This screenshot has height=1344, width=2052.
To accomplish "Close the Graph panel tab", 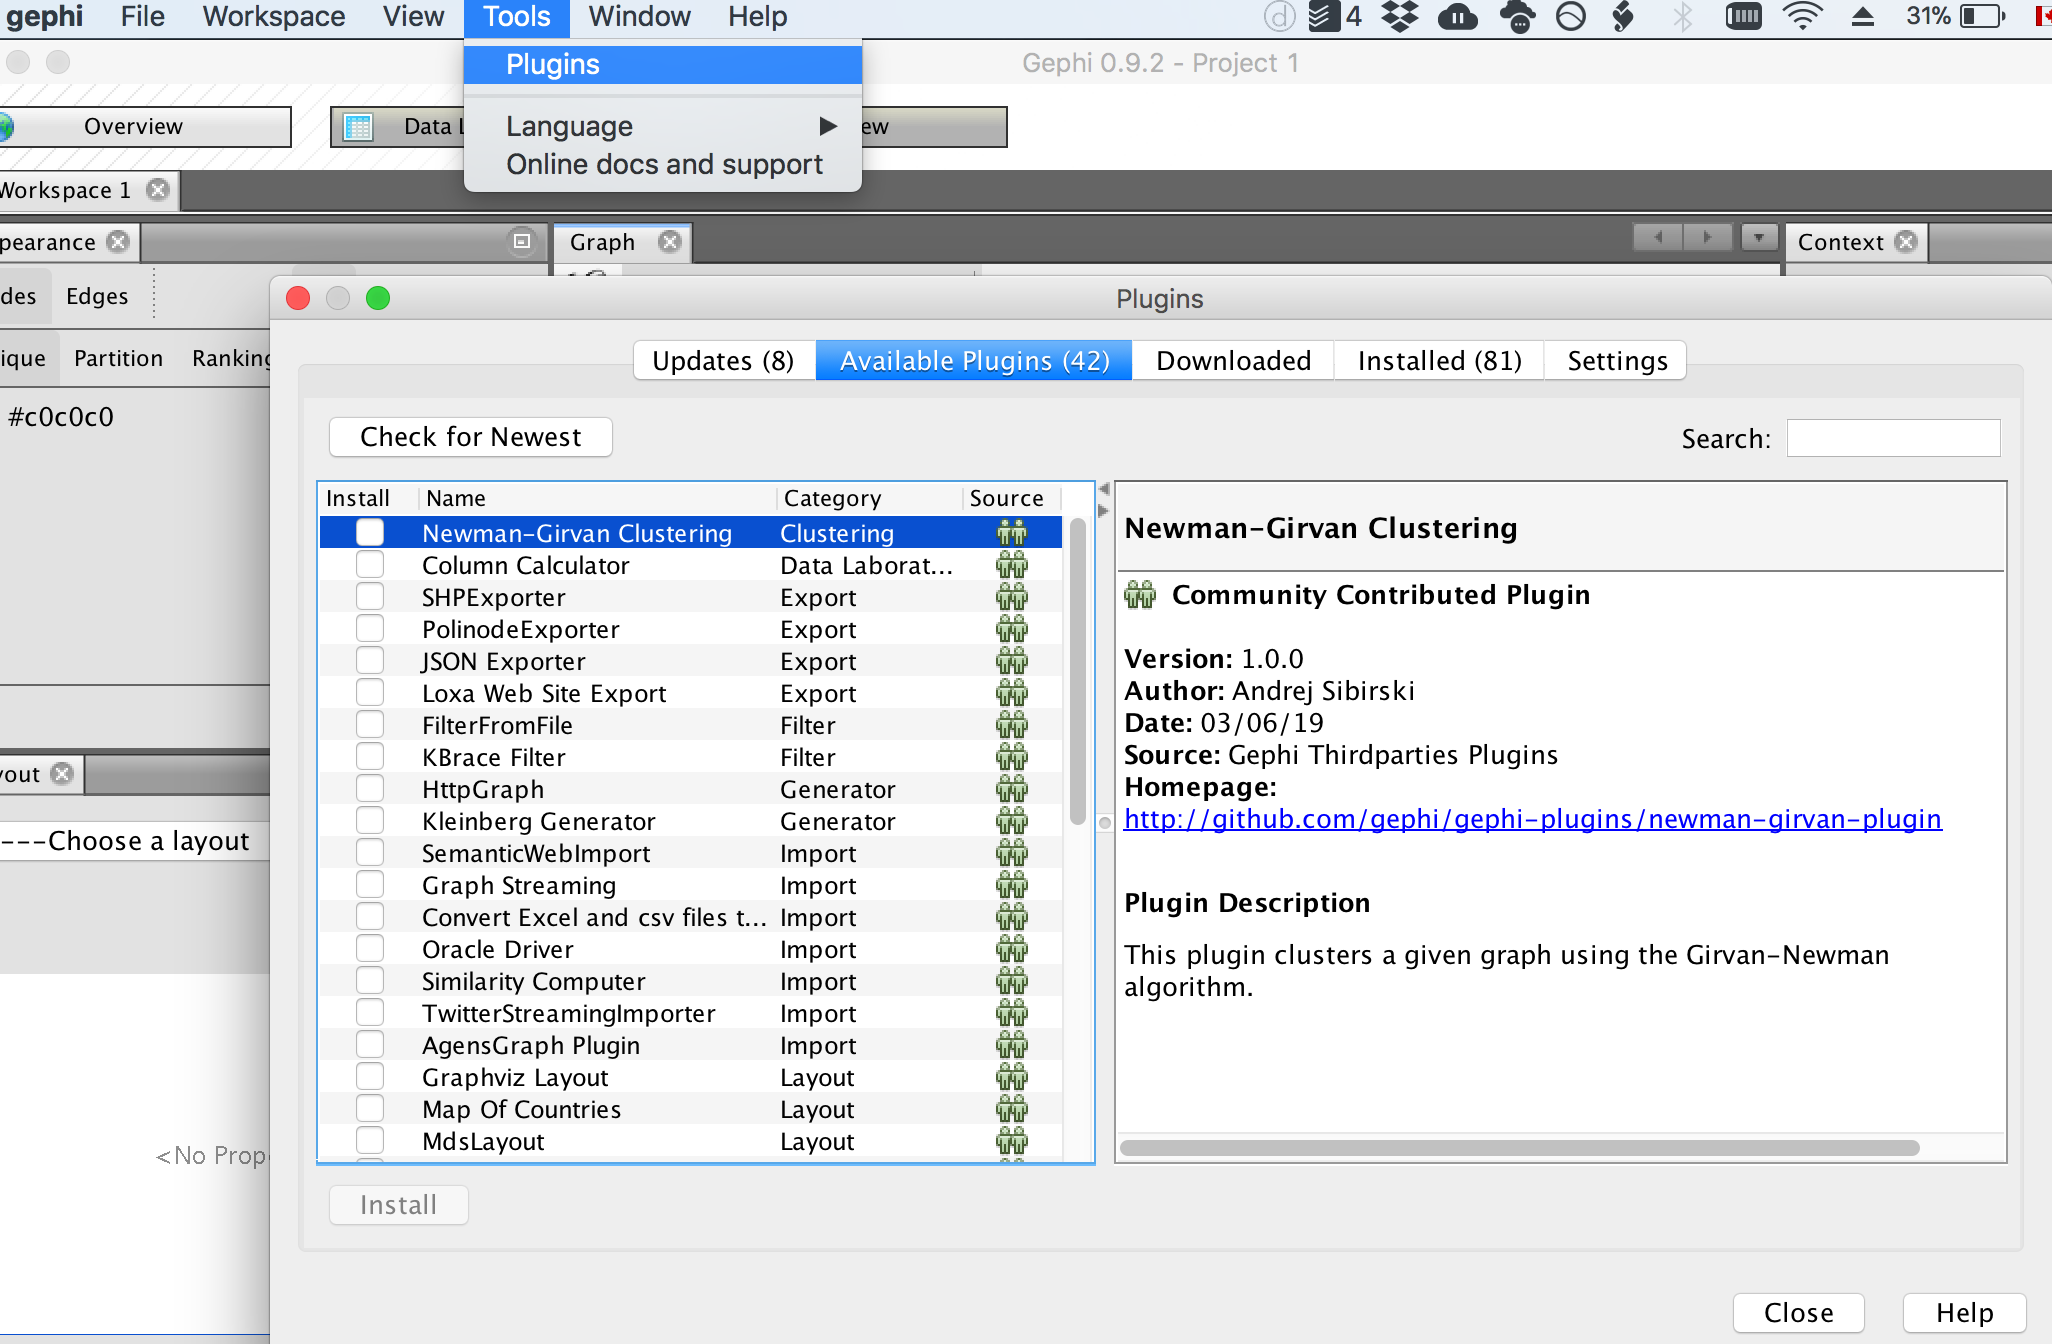I will tap(670, 242).
